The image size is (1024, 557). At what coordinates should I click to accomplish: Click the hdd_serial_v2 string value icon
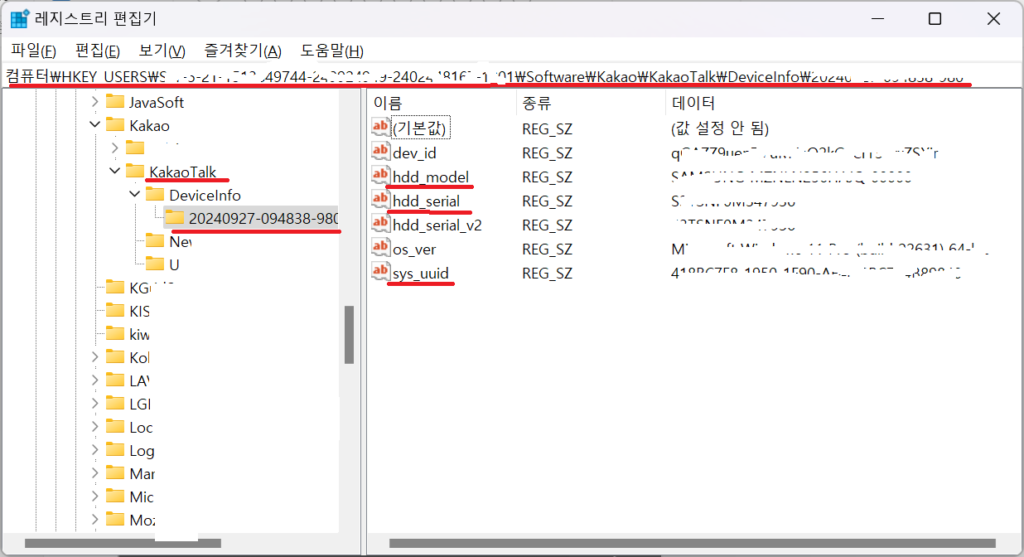(x=381, y=223)
